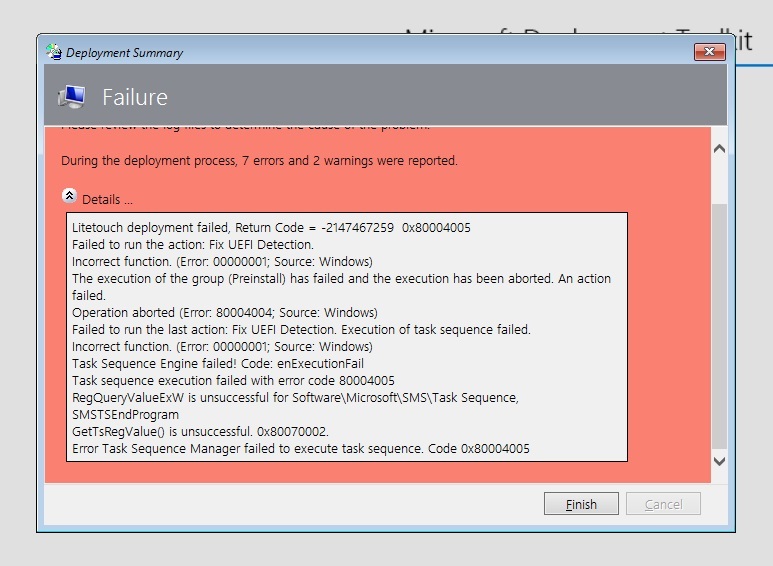Click the computer icon beside Failure
This screenshot has width=773, height=566.
(x=72, y=97)
